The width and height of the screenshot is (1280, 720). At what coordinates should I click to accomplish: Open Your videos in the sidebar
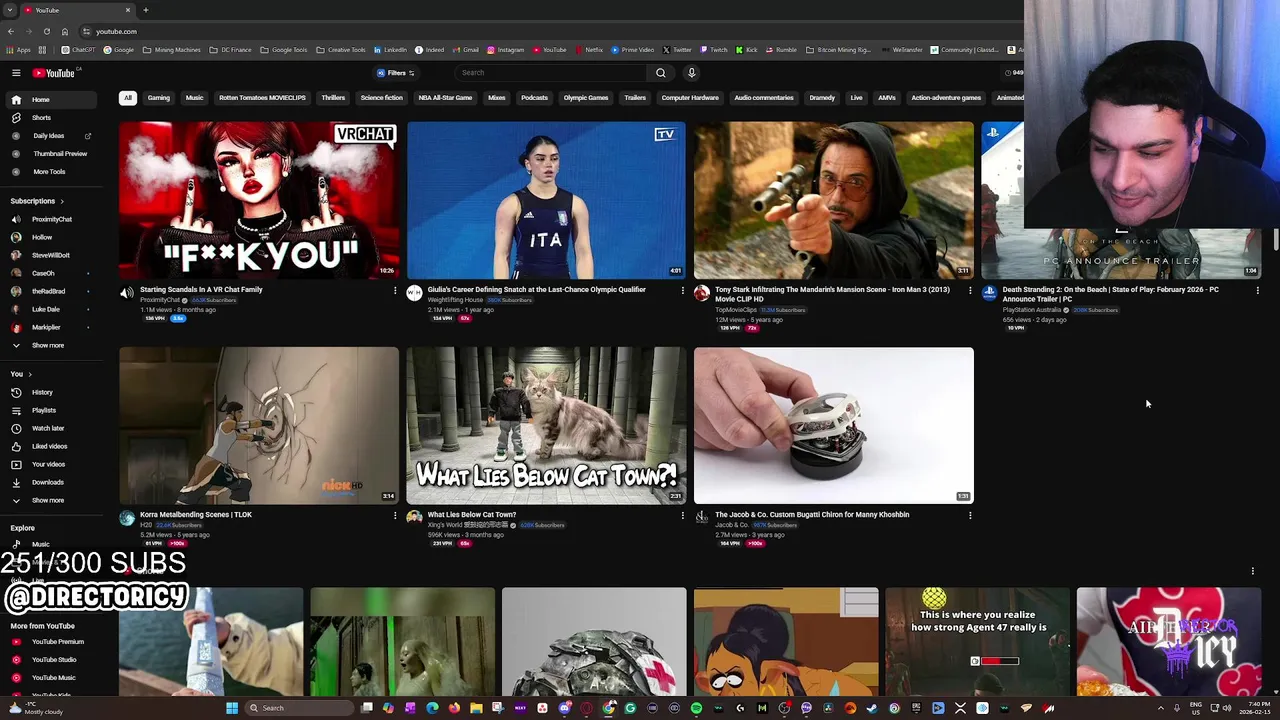(50, 464)
